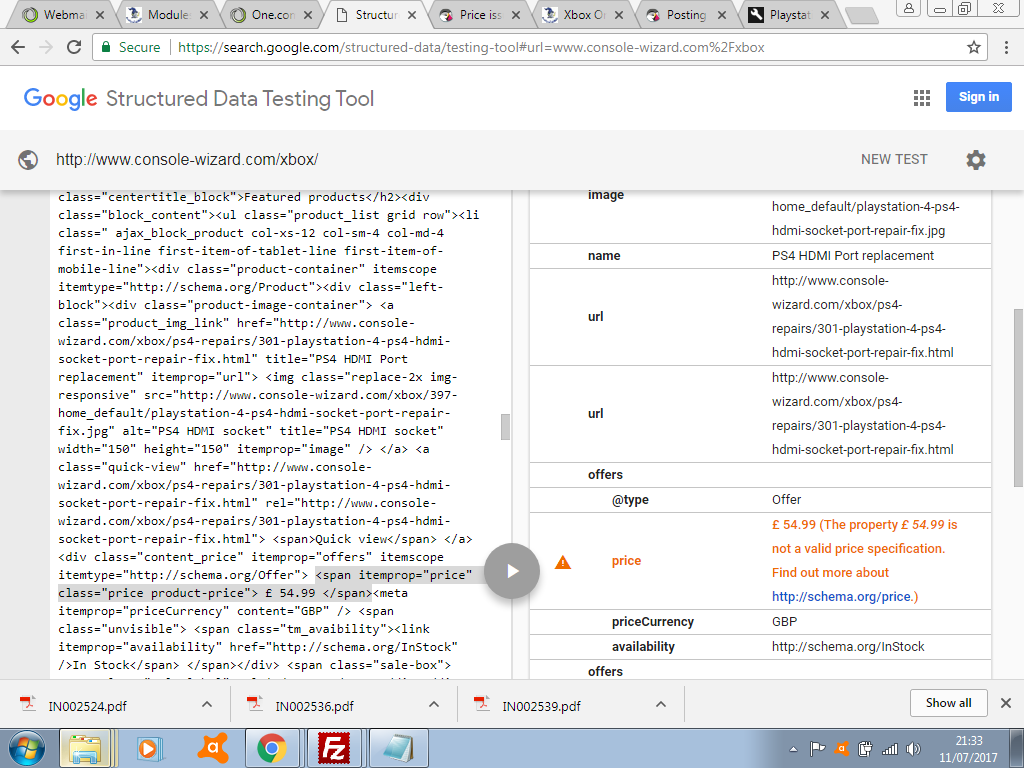Run test with the play button
The width and height of the screenshot is (1024, 768).
tap(512, 571)
